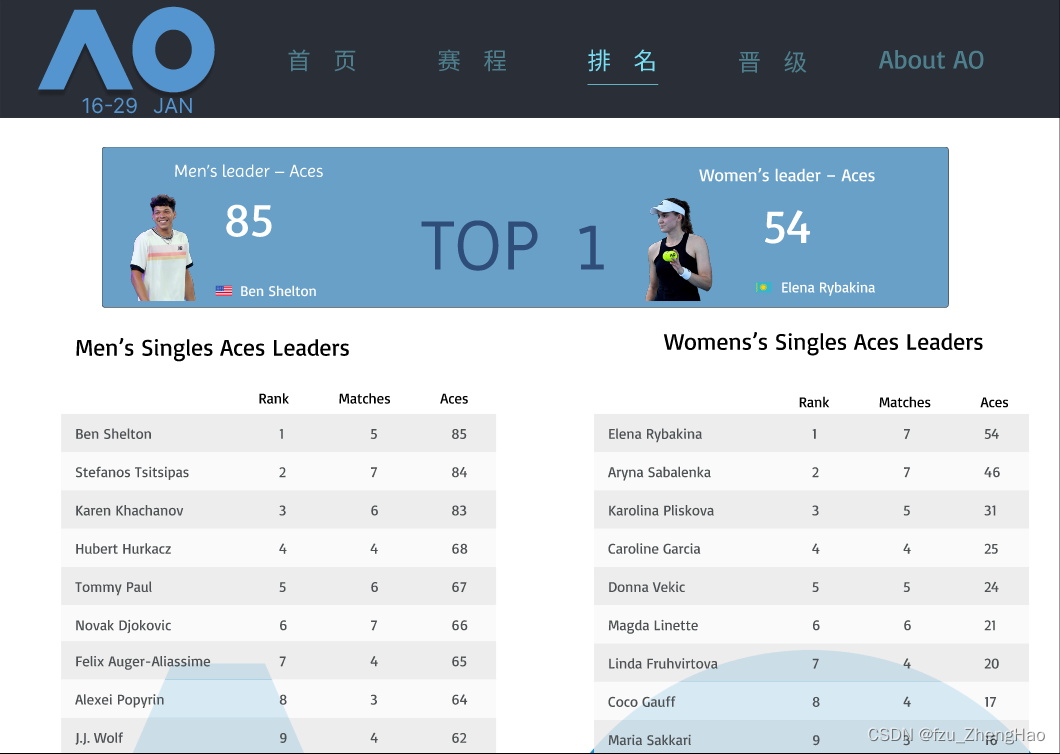Select the Aryna Sabalenka row
This screenshot has height=754, width=1060.
coord(811,472)
